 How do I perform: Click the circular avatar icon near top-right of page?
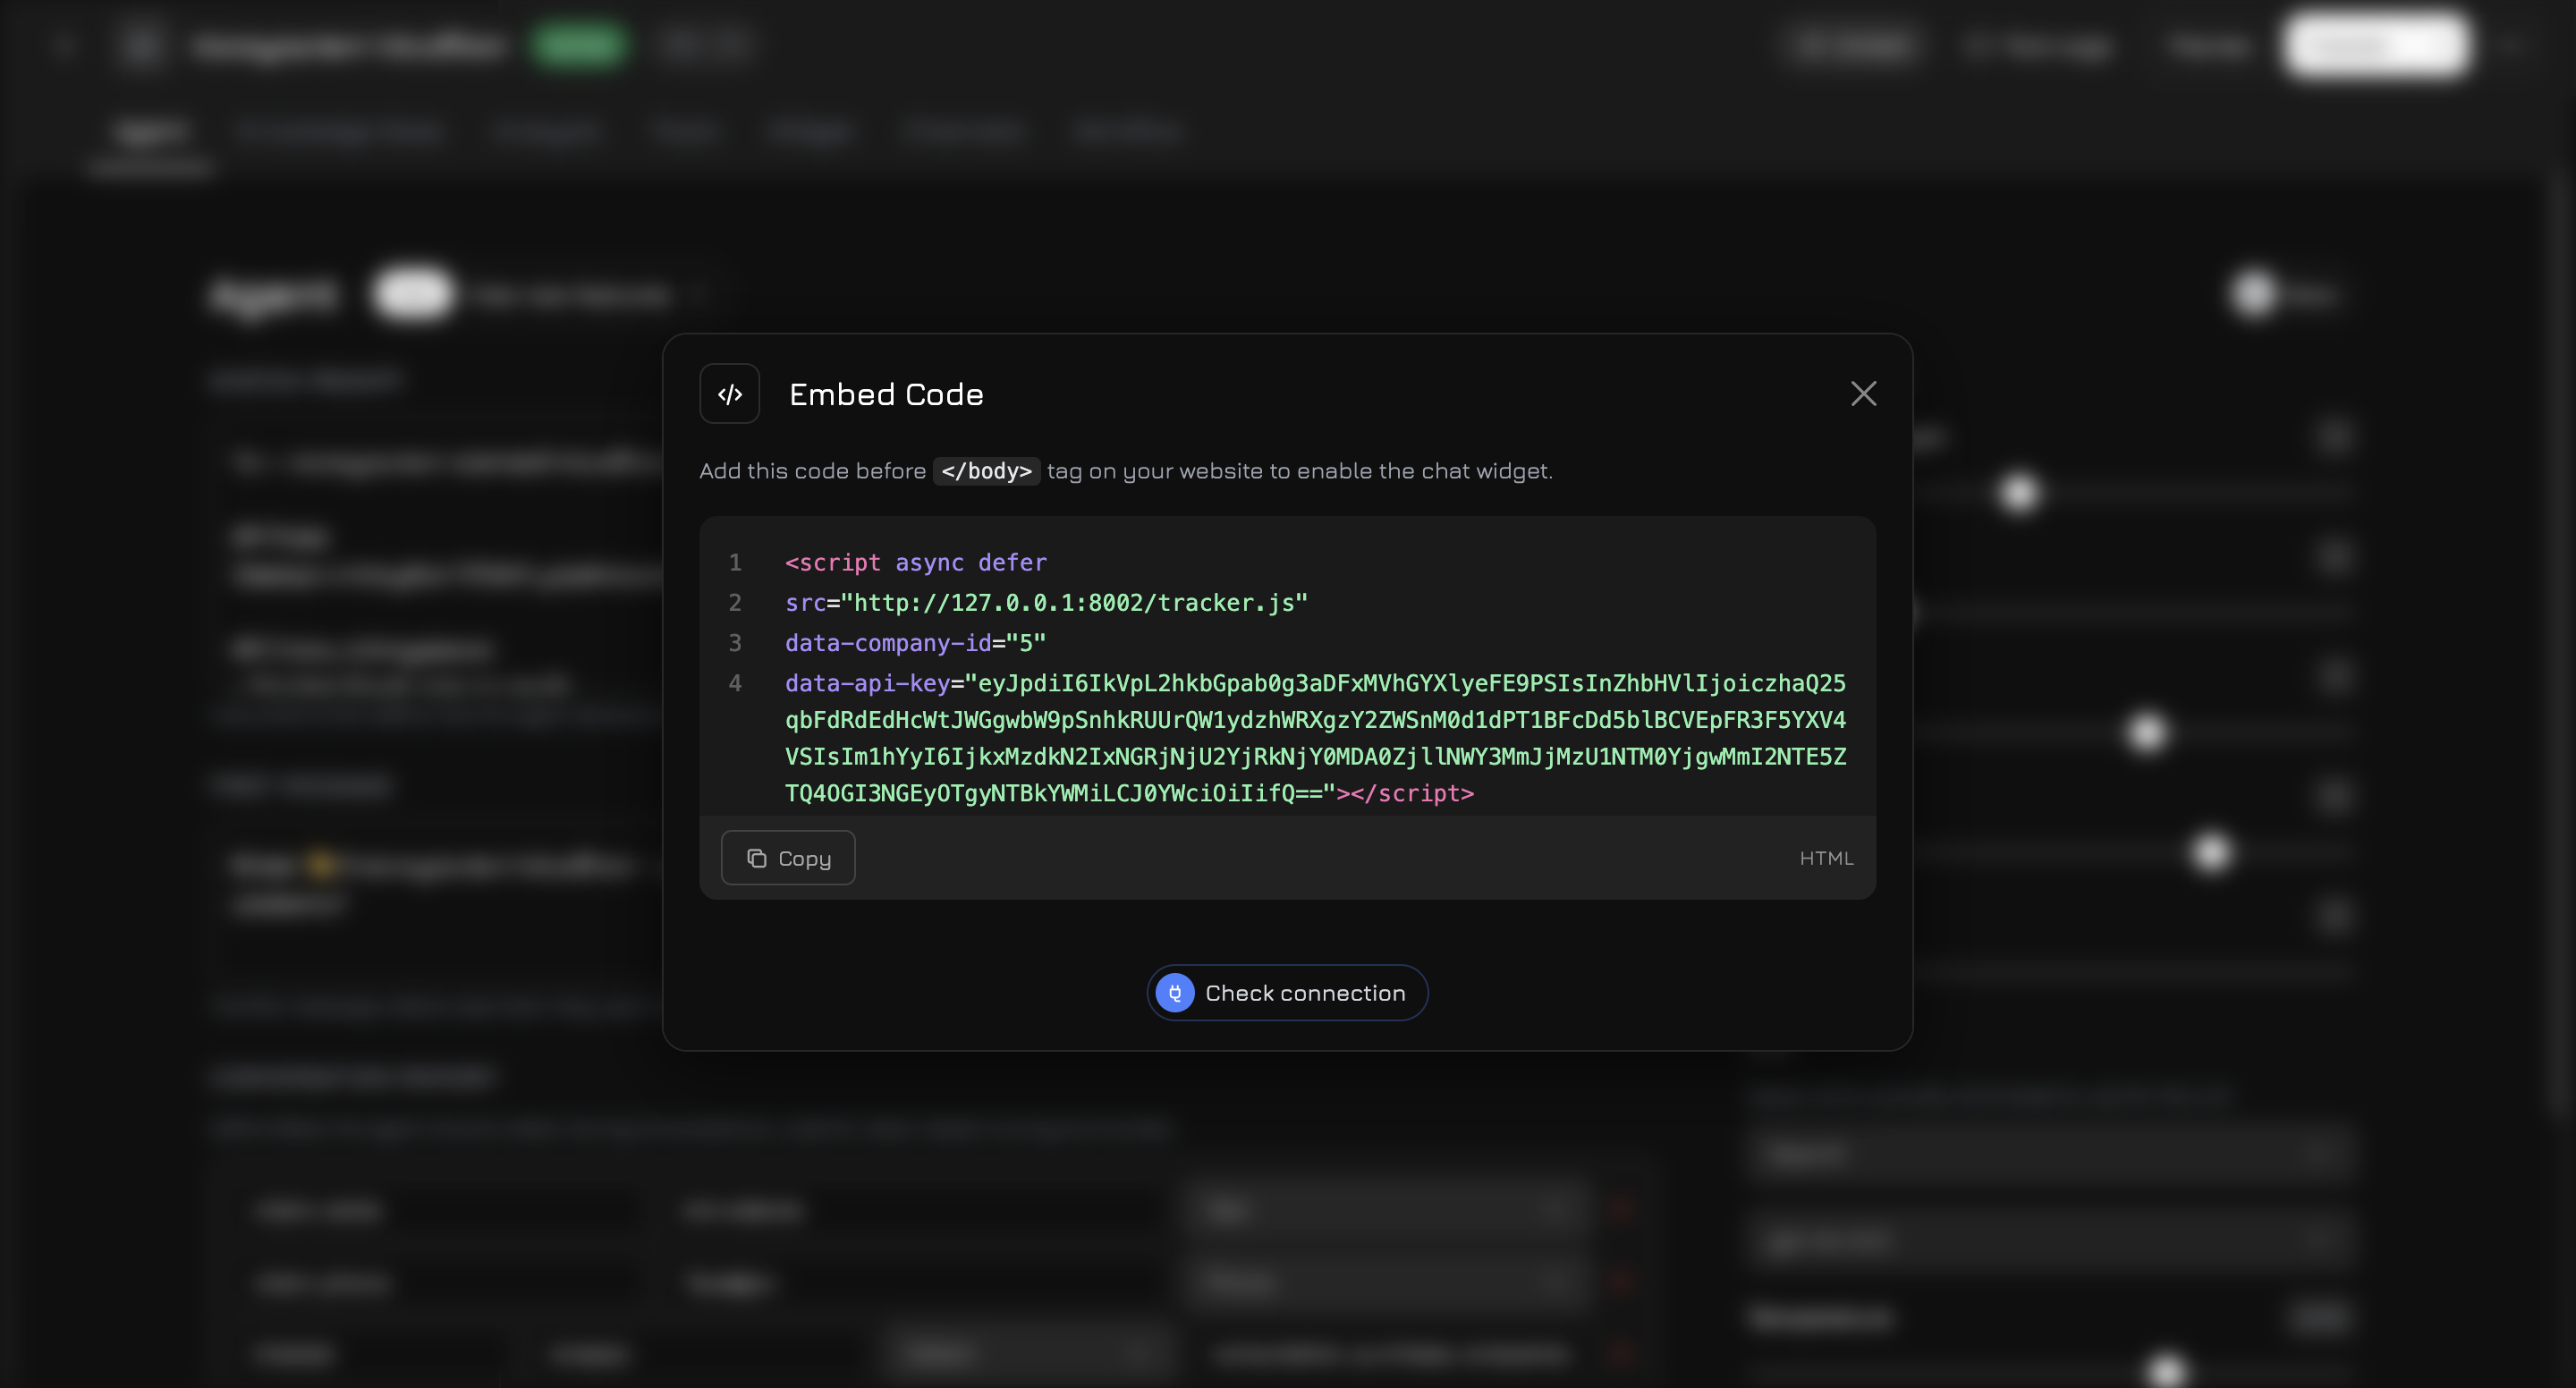[x=2251, y=293]
